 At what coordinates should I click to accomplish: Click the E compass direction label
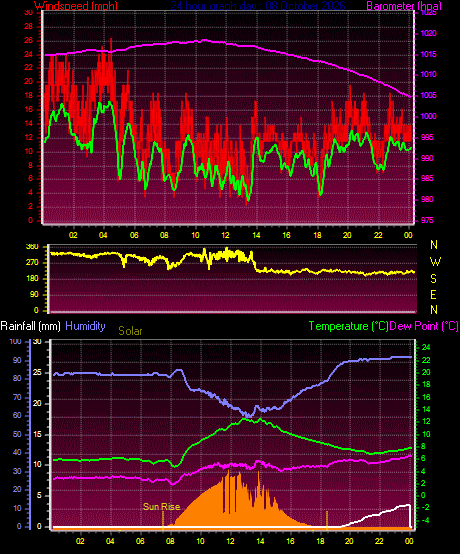434,295
